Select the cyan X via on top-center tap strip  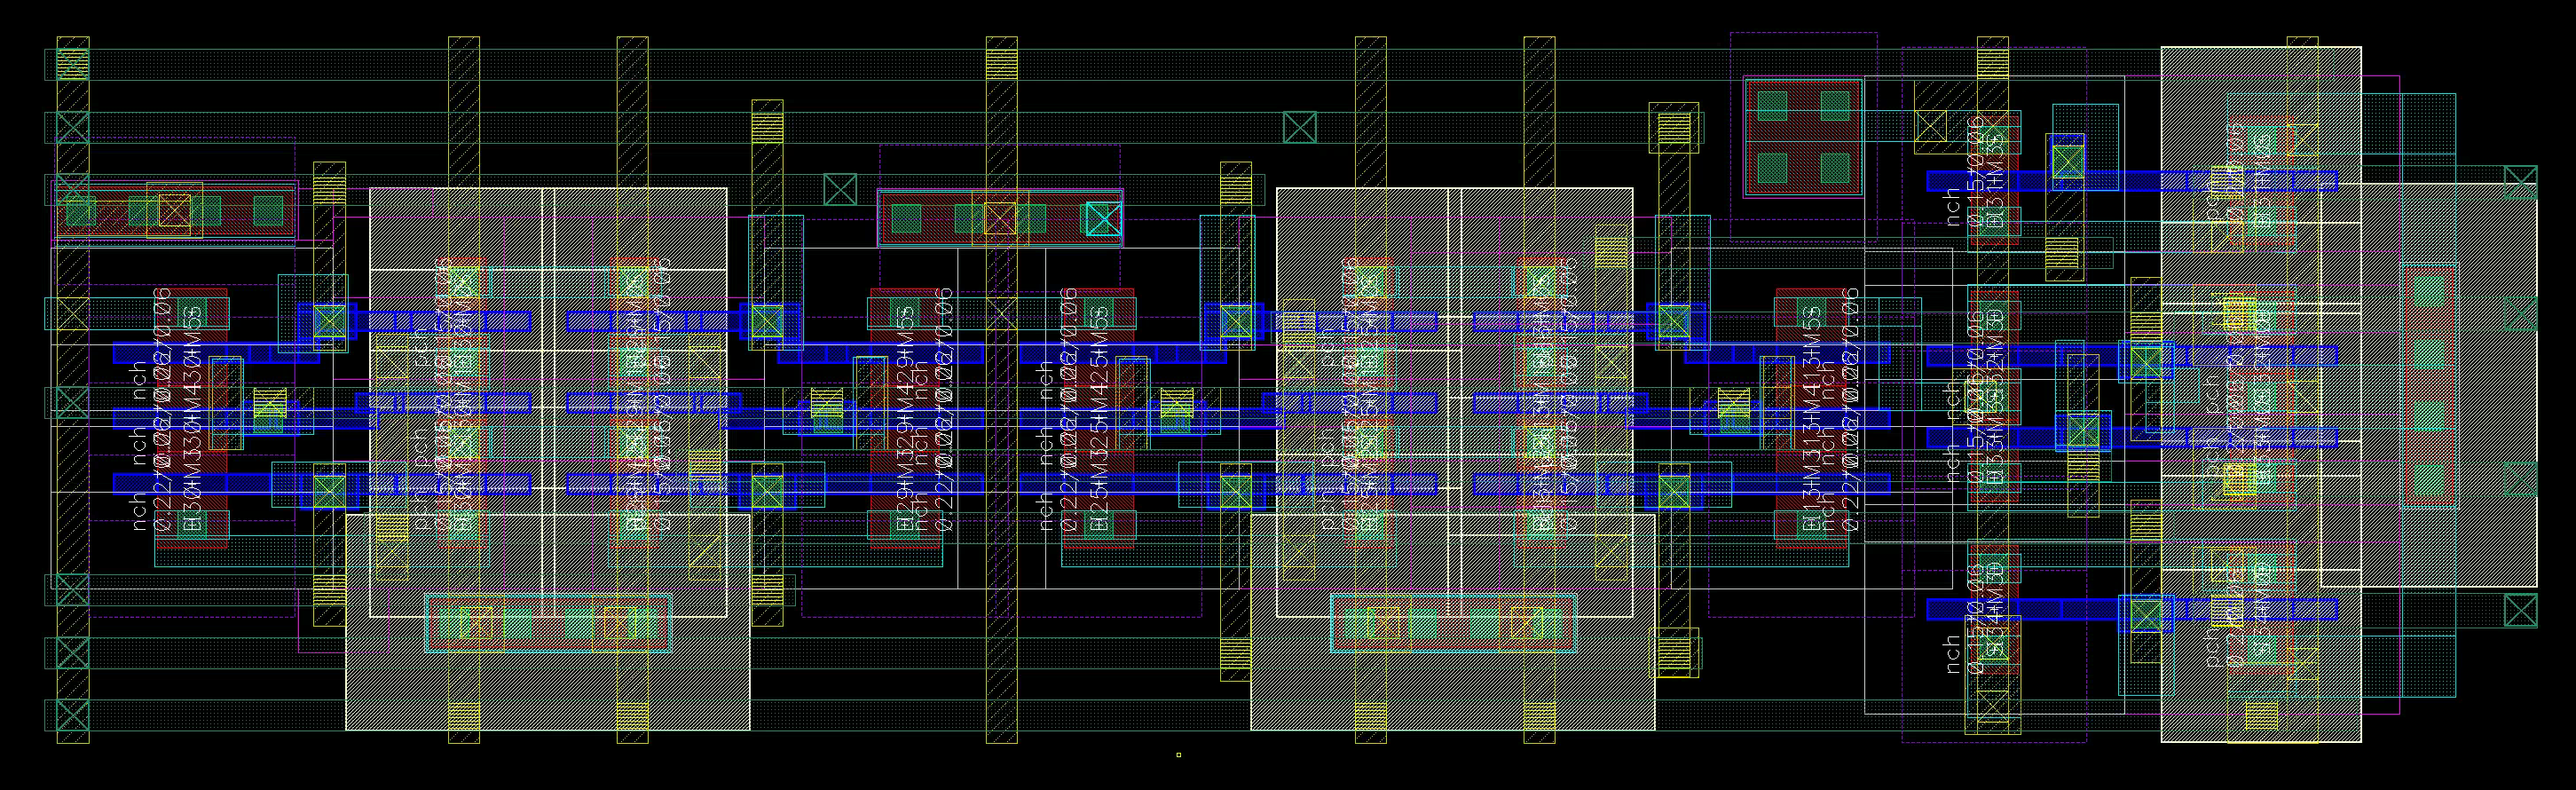tap(1103, 219)
